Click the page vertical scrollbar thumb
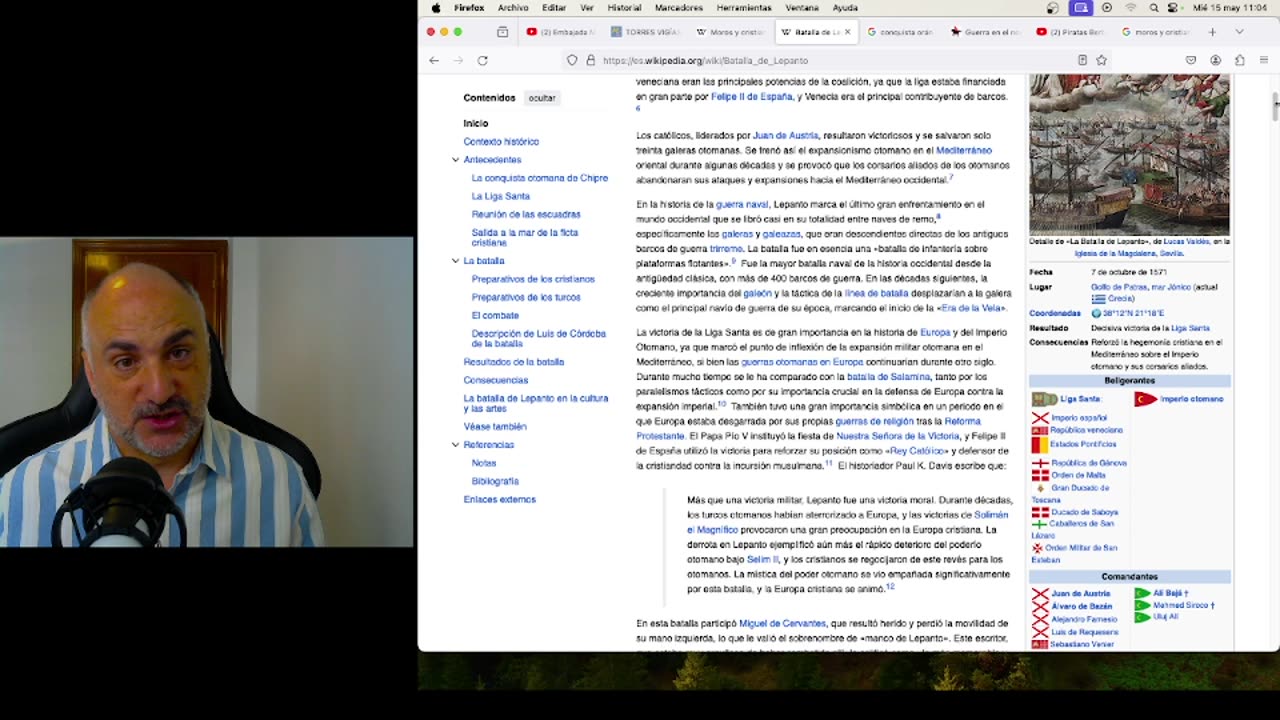The image size is (1280, 720). pos(1275,107)
